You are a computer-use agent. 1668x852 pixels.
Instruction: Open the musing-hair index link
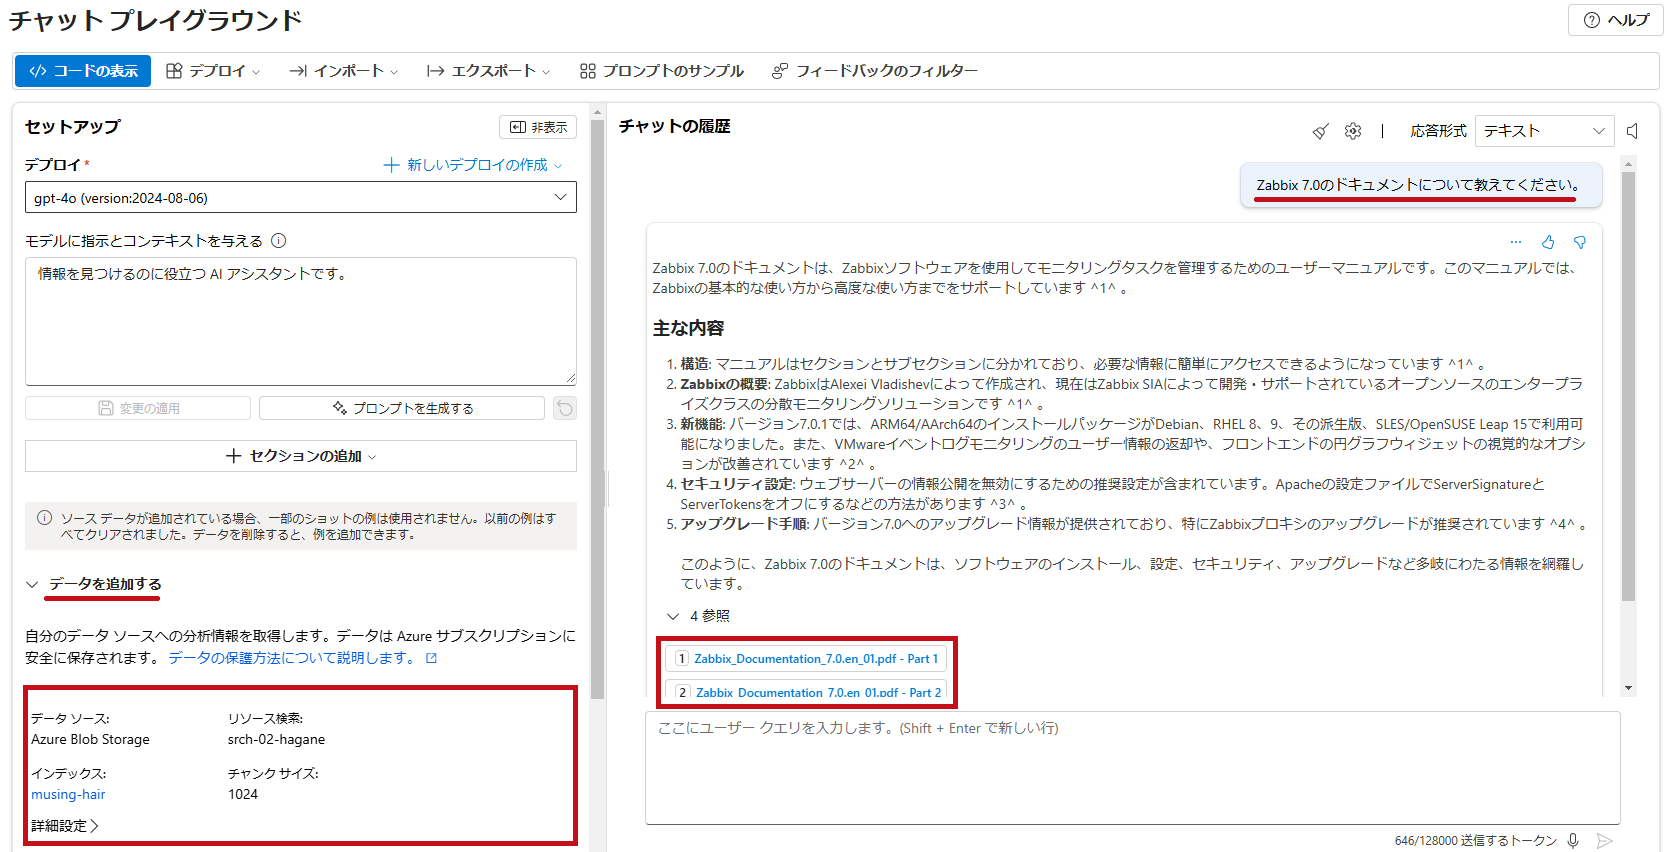(68, 794)
